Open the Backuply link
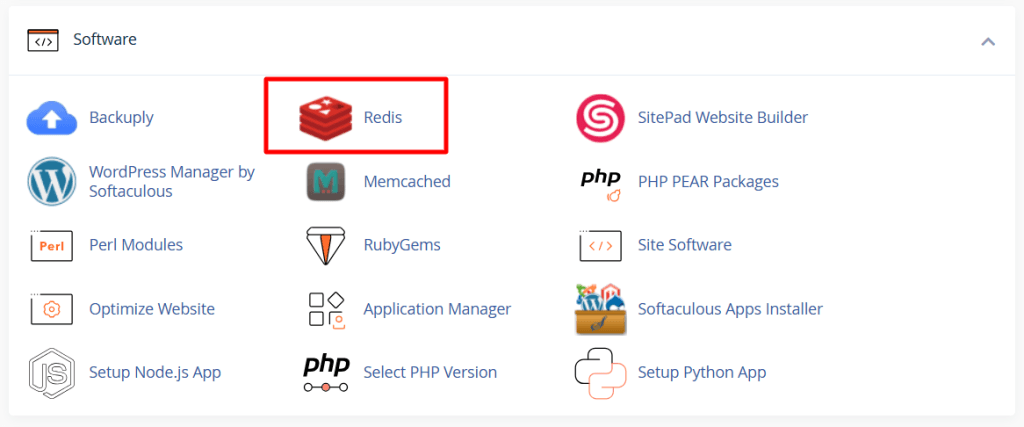The image size is (1024, 427). click(x=121, y=118)
